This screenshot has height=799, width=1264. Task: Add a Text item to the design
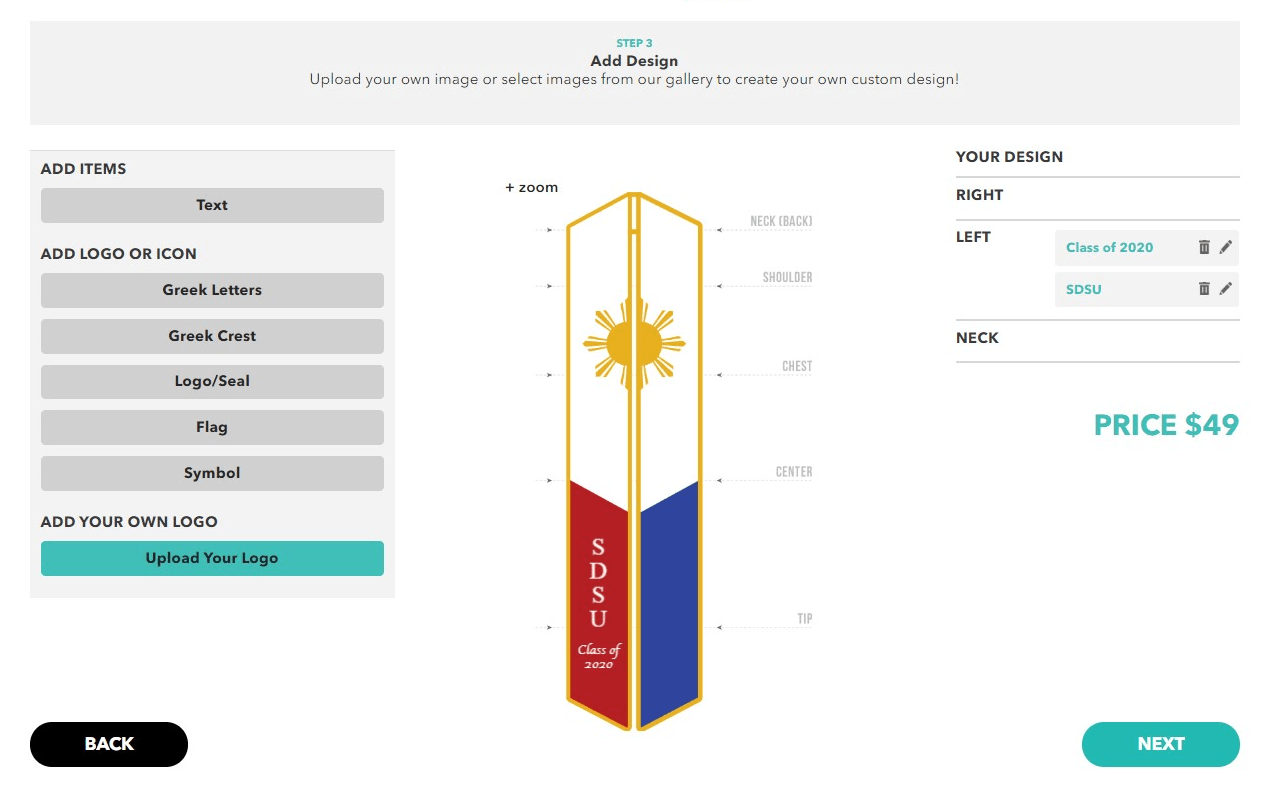coord(212,205)
